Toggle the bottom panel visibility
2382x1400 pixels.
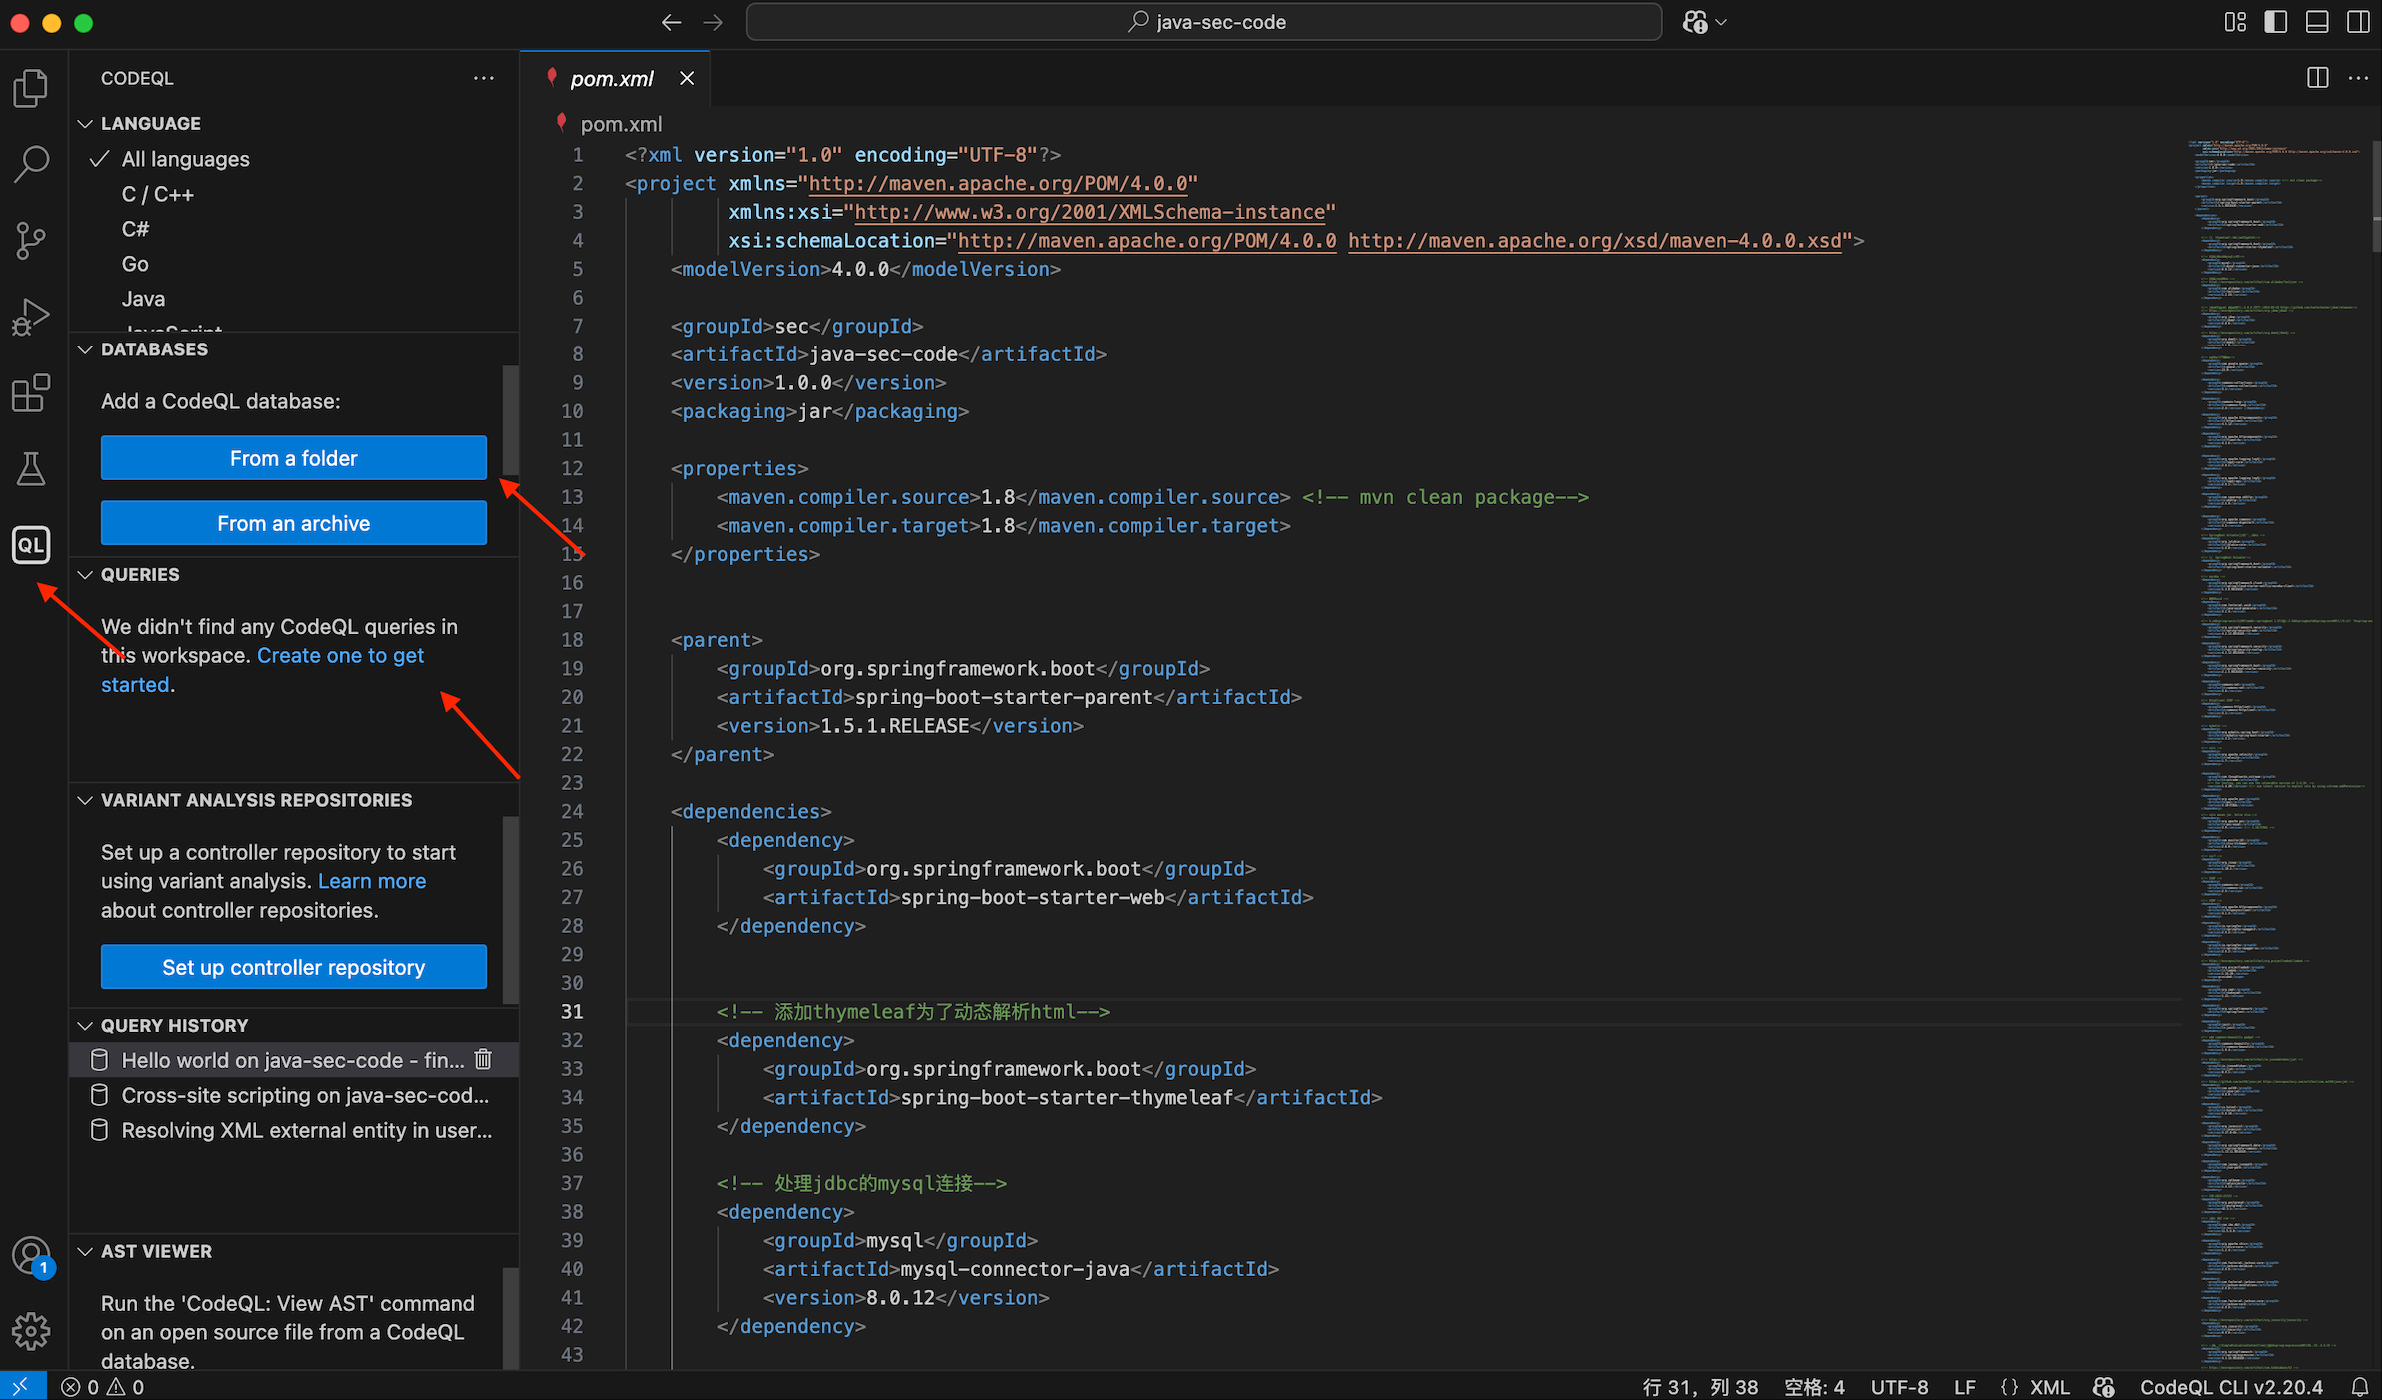click(x=2316, y=22)
